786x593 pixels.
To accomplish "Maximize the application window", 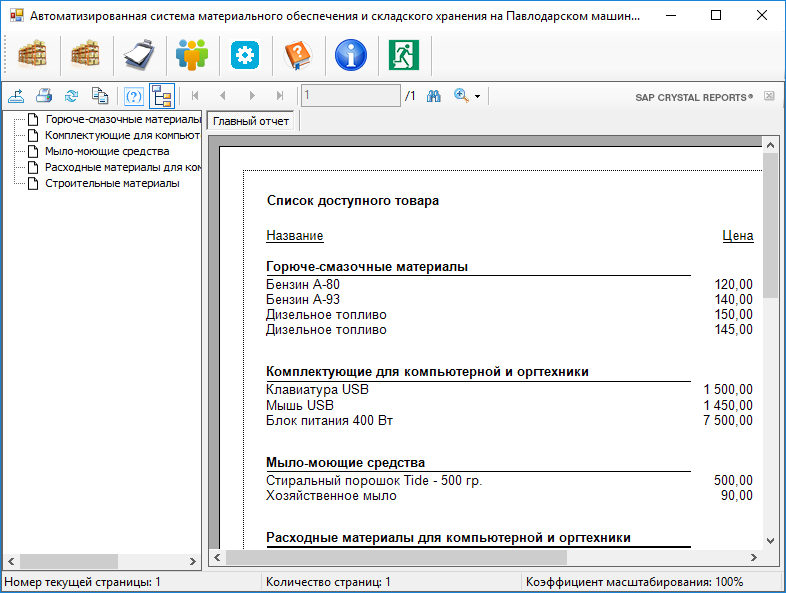I will pyautogui.click(x=716, y=16).
